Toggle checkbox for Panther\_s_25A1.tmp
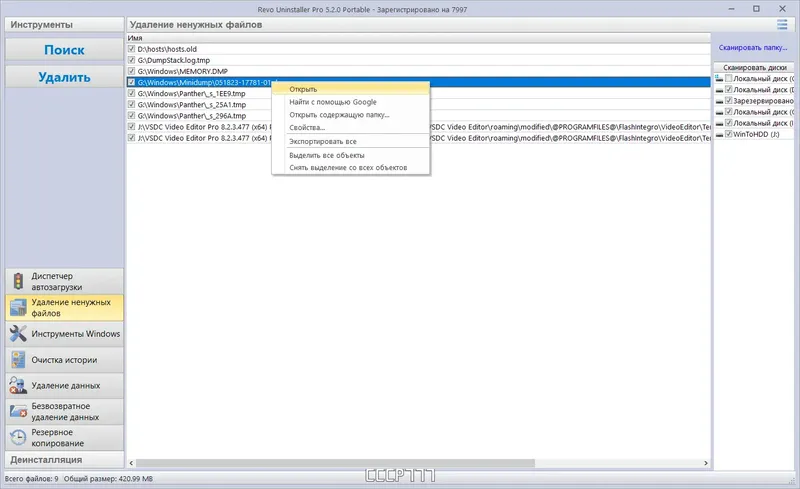This screenshot has height=489, width=800. click(x=131, y=104)
